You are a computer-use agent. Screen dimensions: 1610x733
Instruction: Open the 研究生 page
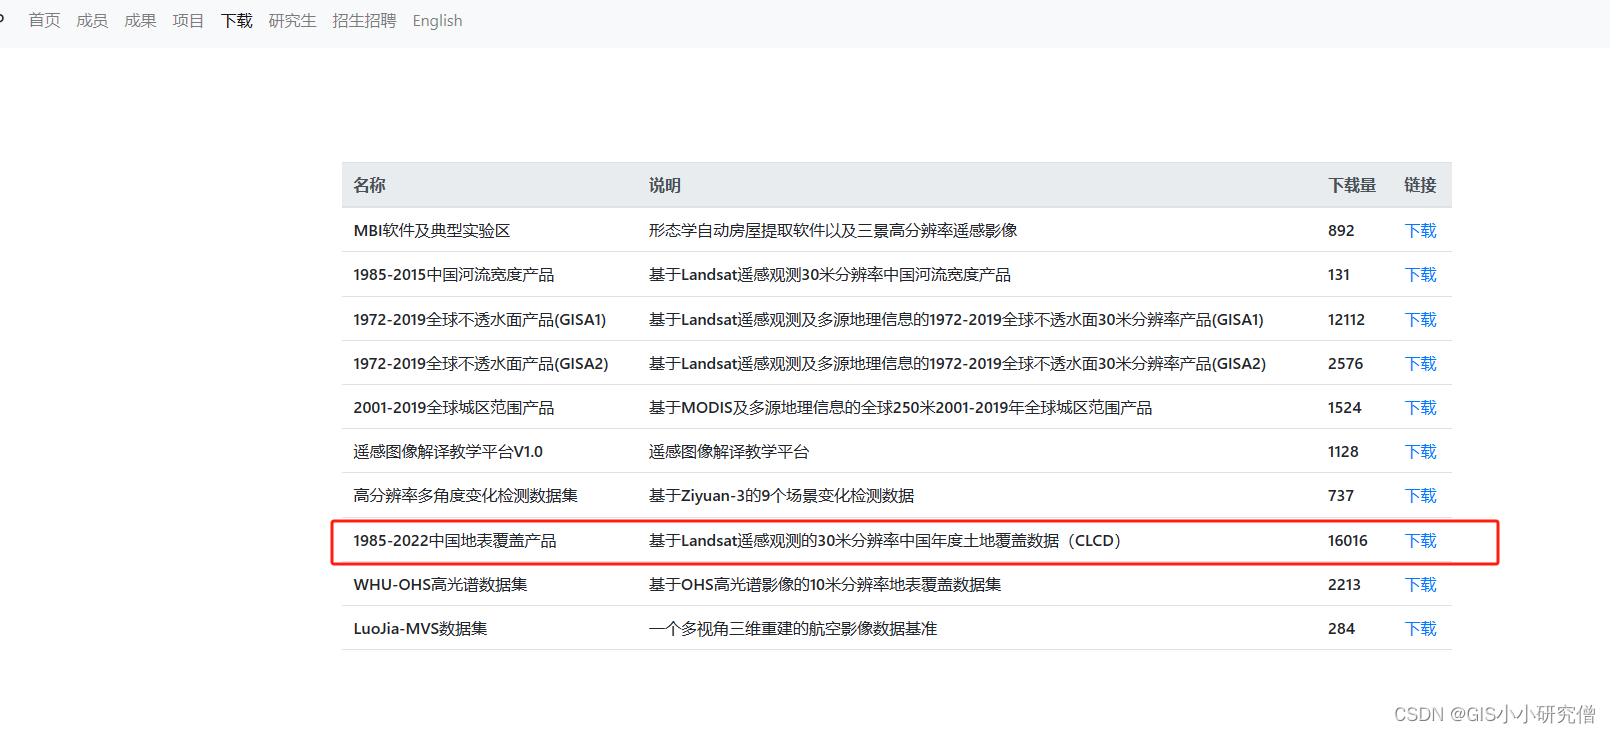(x=292, y=21)
